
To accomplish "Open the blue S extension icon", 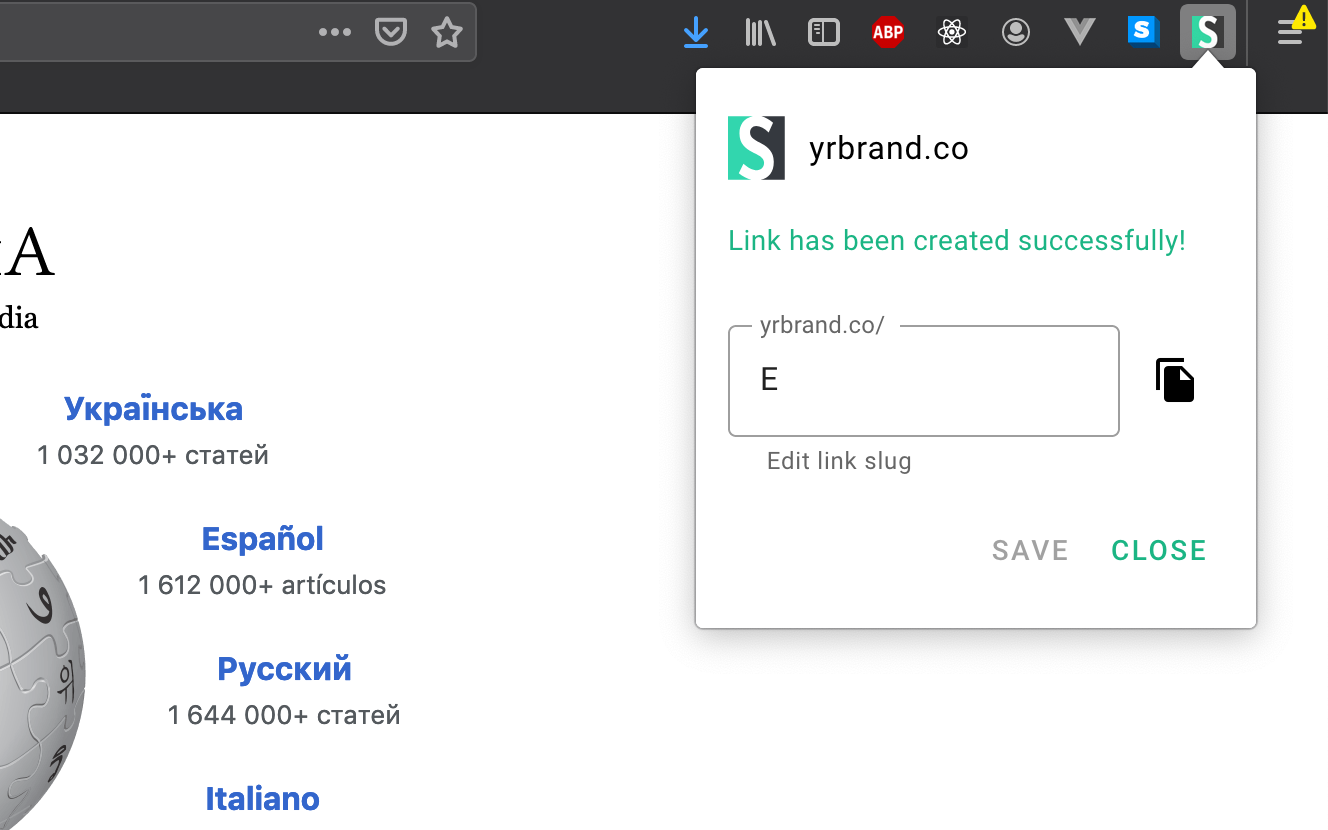I will 1143,32.
